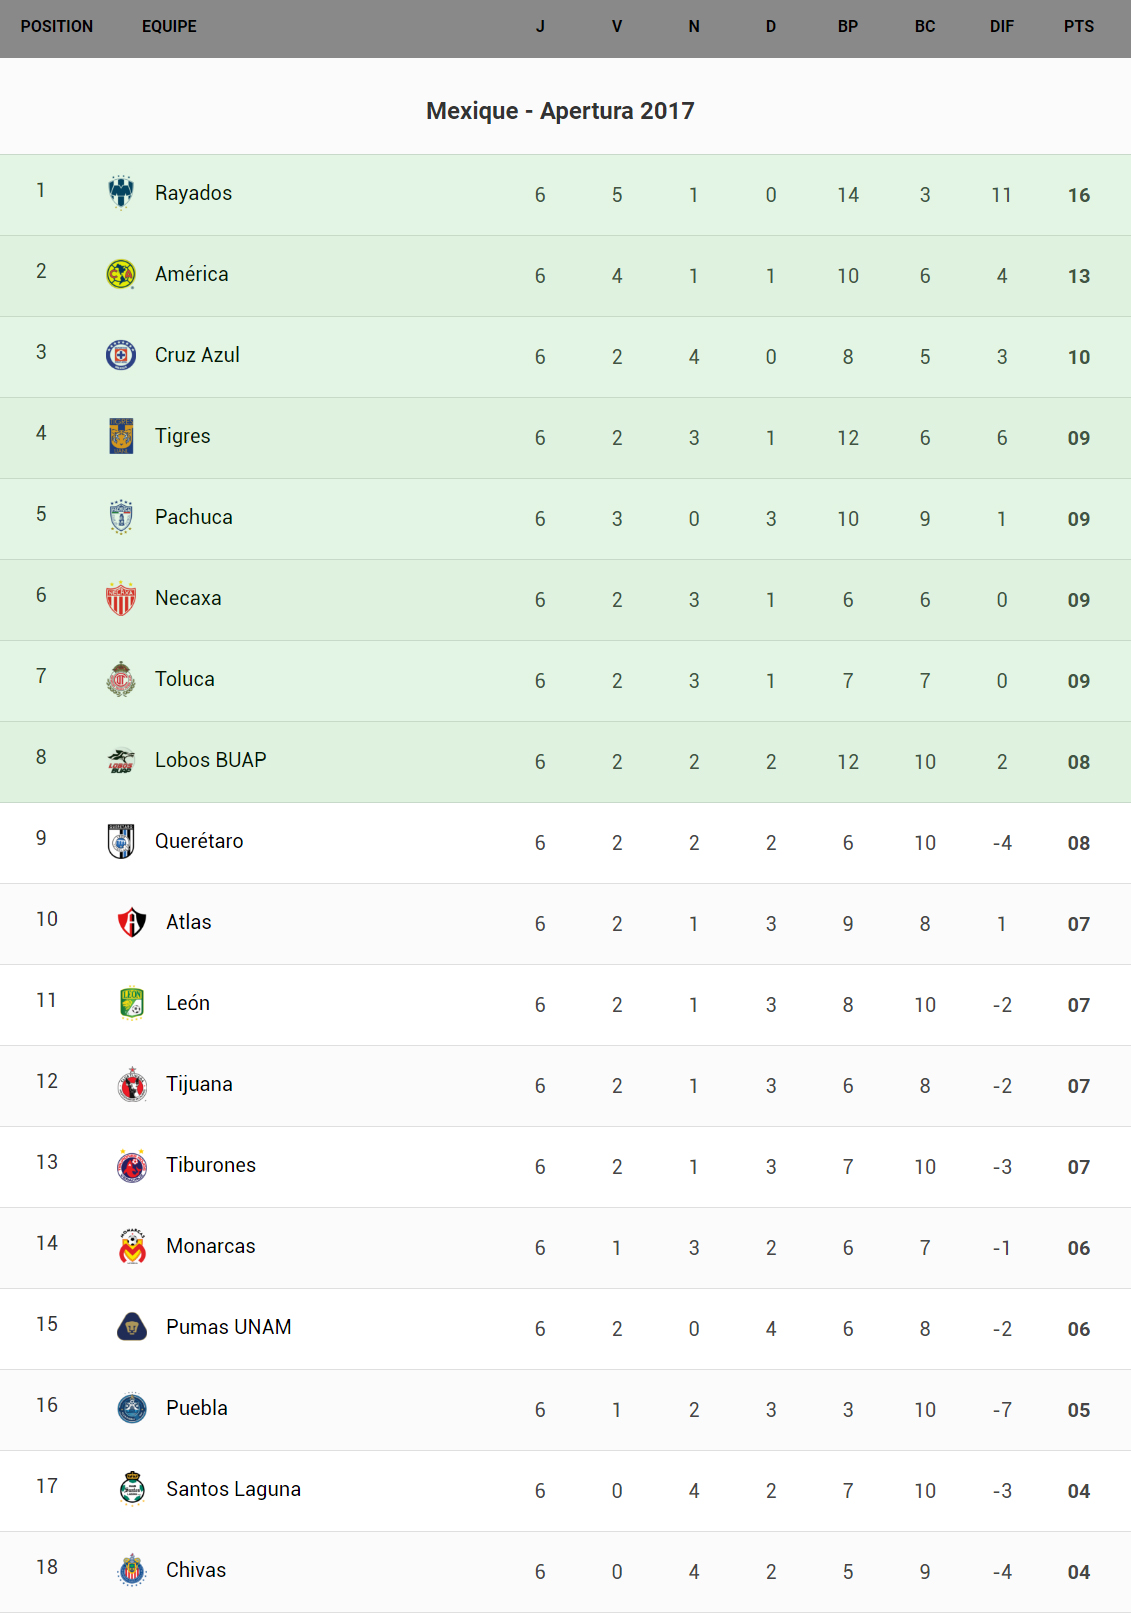Click the Cruz Azul crest icon

(x=121, y=355)
